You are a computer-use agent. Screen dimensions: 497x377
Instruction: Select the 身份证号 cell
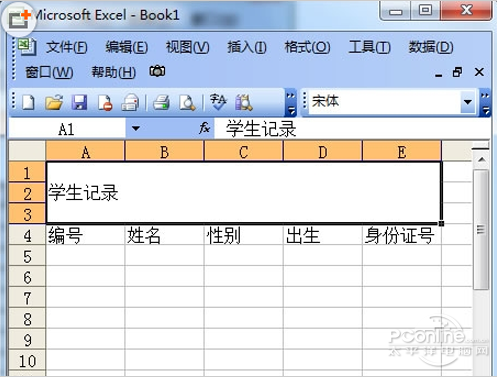point(402,235)
